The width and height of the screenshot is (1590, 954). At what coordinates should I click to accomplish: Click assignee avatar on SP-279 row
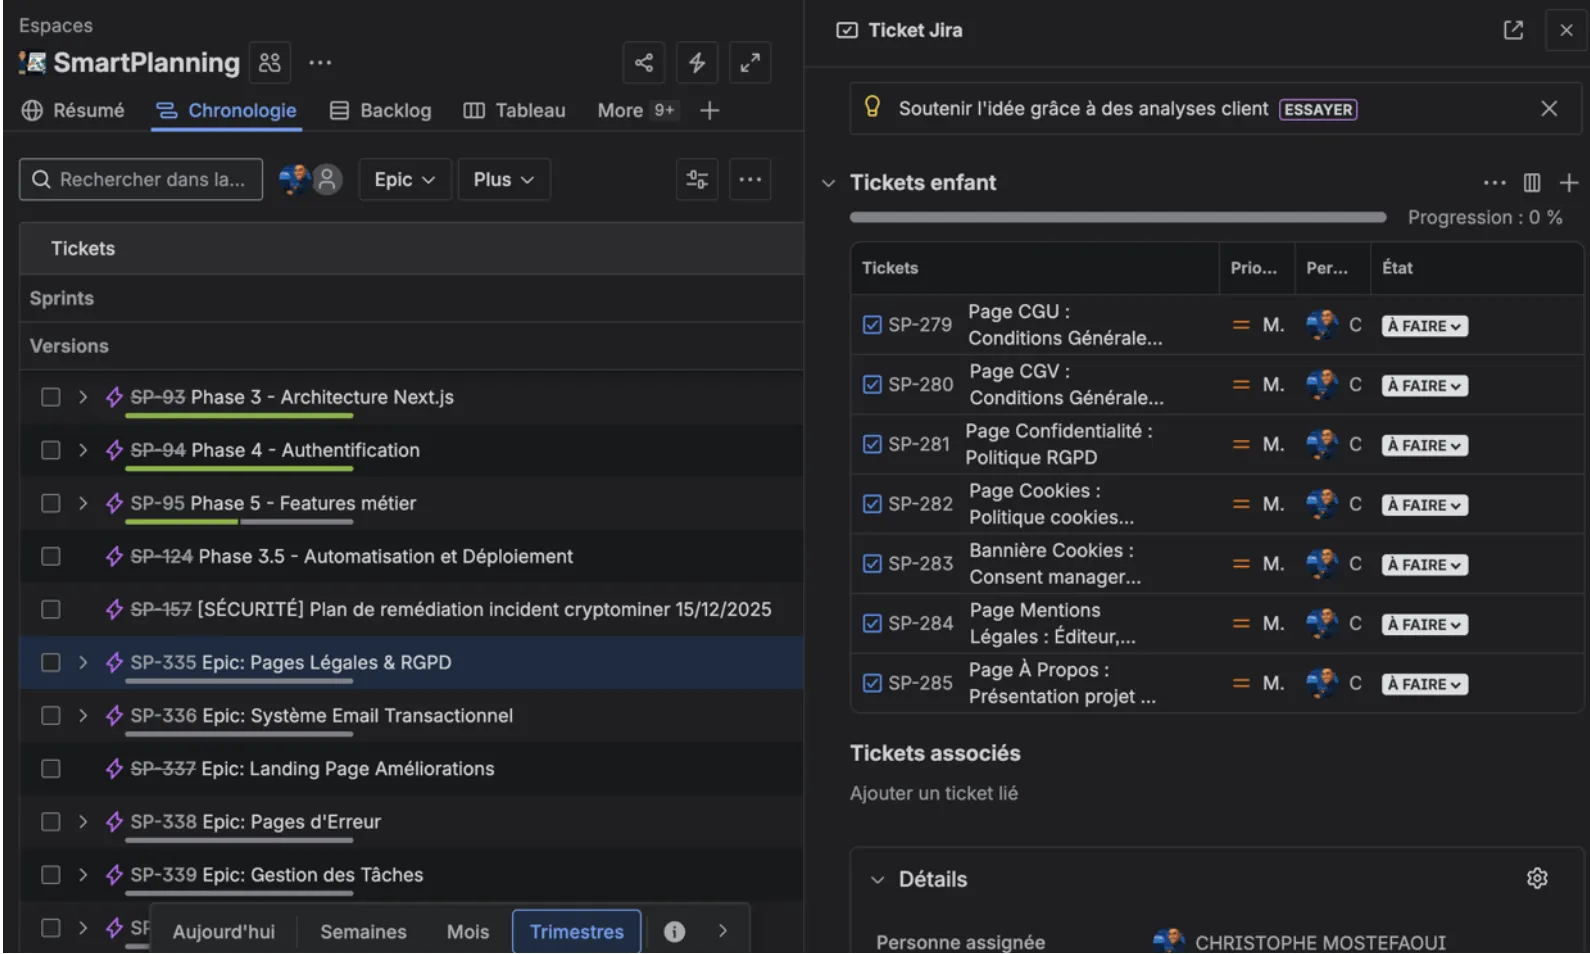point(1322,325)
